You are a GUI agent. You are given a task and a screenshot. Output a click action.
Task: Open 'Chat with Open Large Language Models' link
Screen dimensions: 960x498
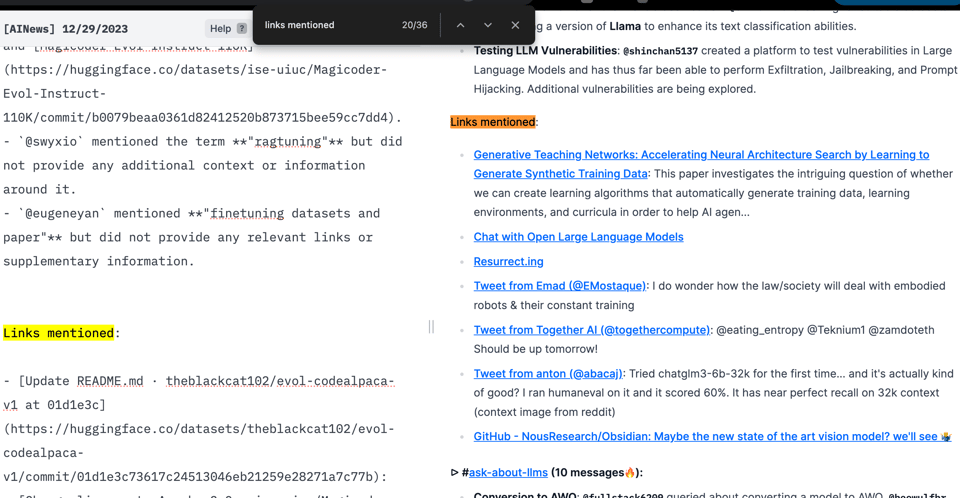[x=578, y=237]
